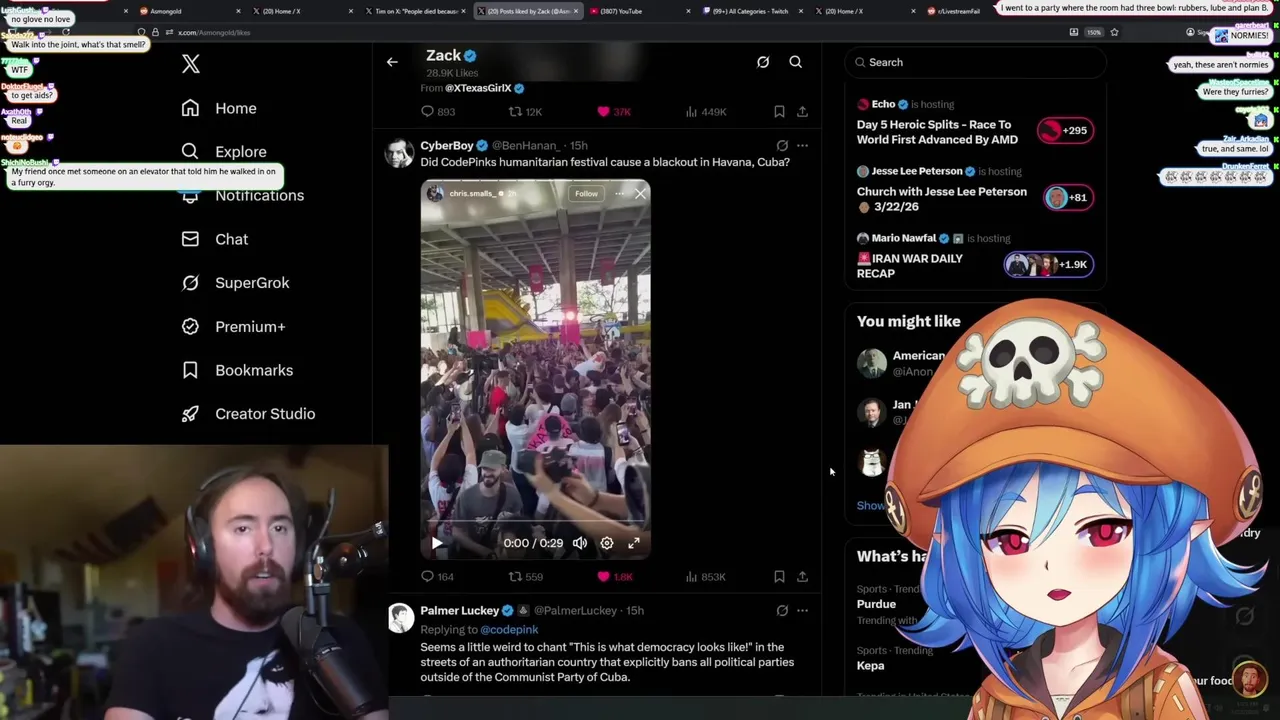Unlike the post with 1.6K likes
The width and height of the screenshot is (1280, 720).
point(614,577)
